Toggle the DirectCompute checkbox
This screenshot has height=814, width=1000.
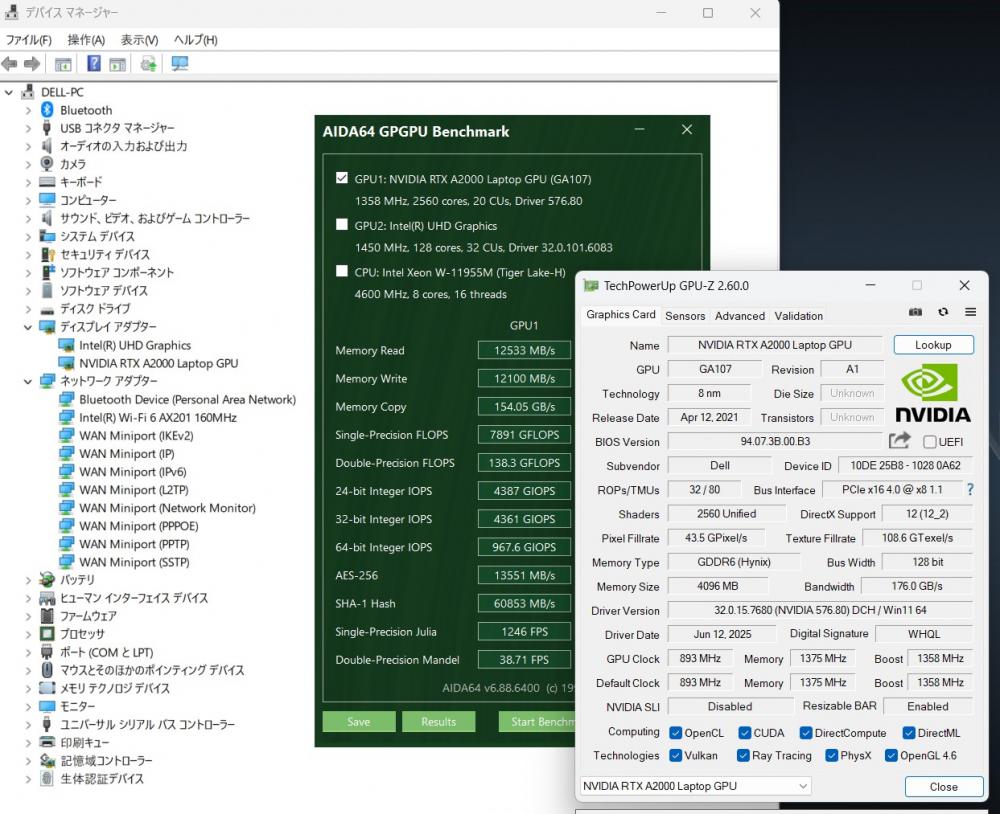806,733
